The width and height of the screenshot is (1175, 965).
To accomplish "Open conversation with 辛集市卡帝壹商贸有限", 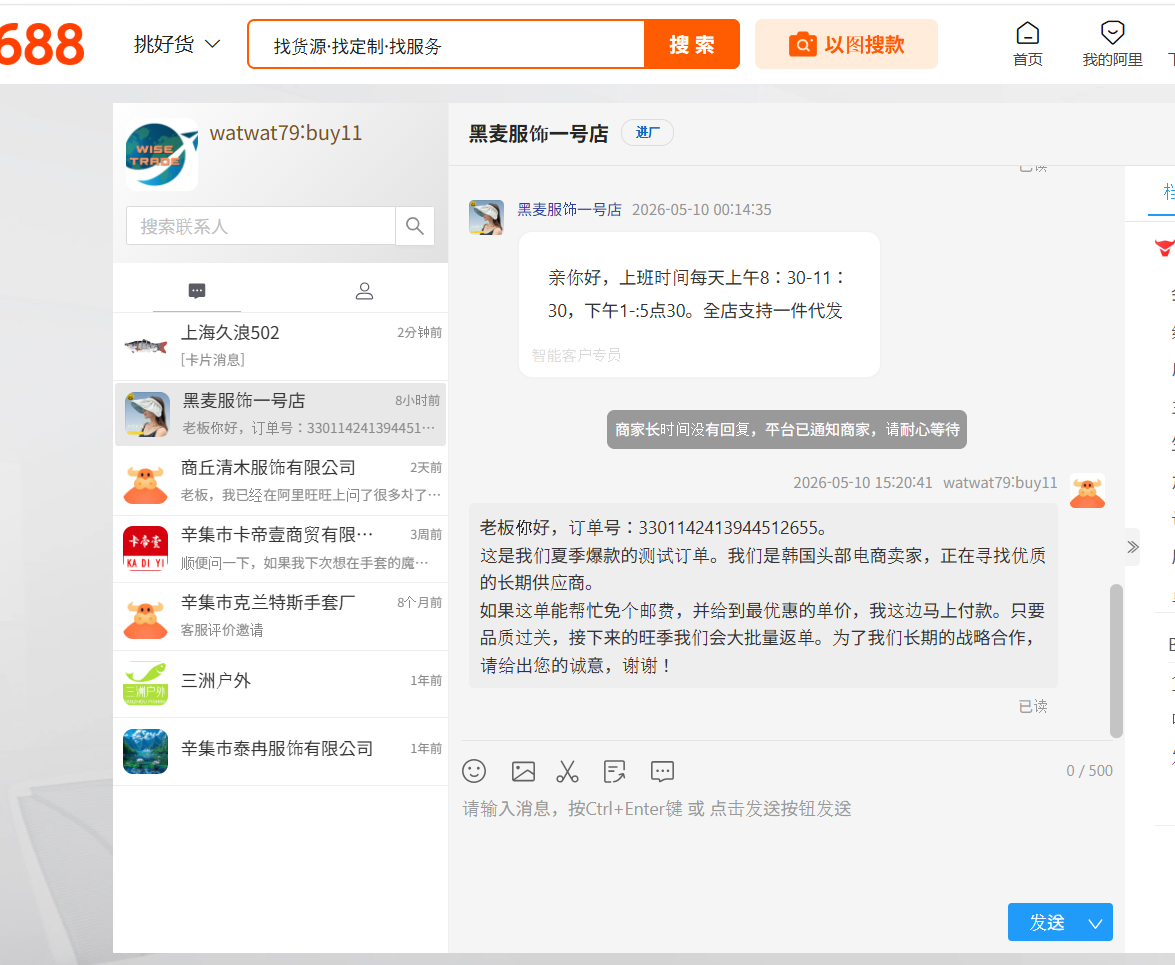I will point(280,548).
